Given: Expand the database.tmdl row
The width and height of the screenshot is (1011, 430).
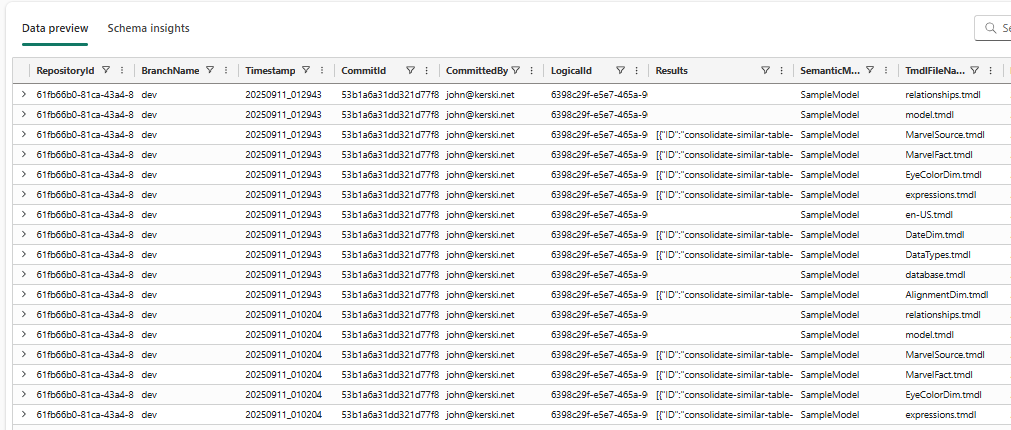Looking at the screenshot, I should [23, 274].
